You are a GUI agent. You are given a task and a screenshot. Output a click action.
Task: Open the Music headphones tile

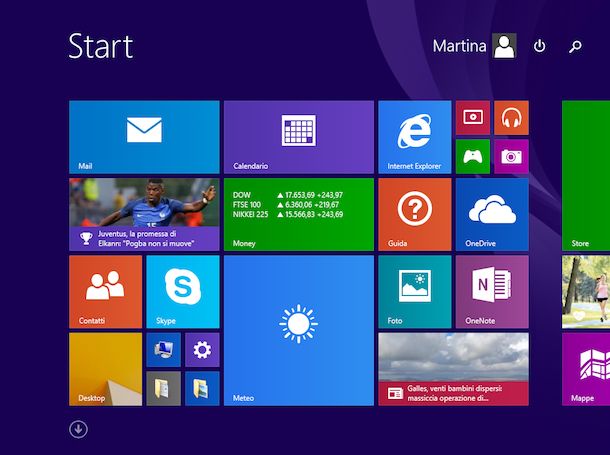[x=511, y=117]
